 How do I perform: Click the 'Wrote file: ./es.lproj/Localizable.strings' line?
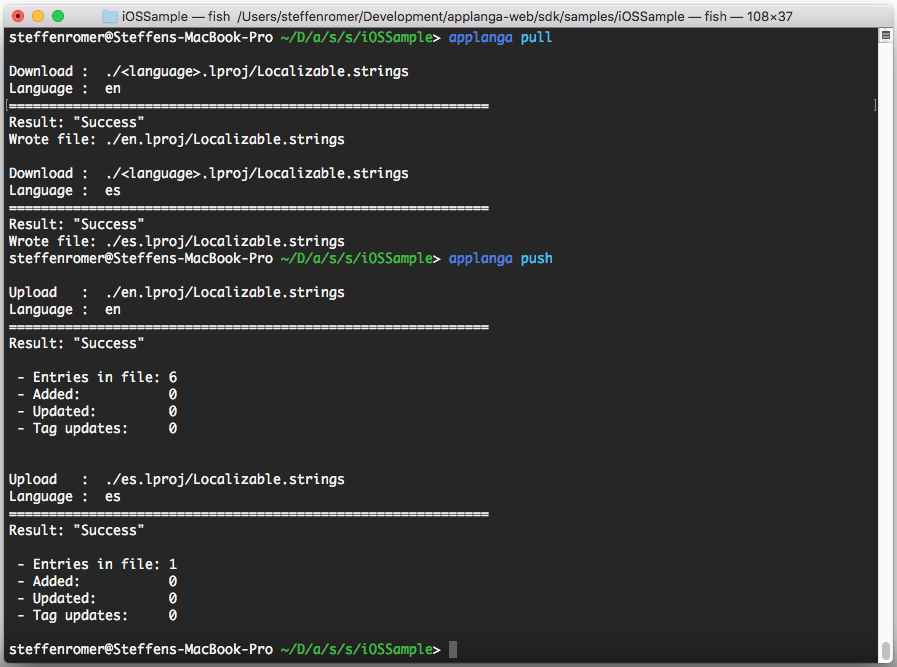click(177, 241)
